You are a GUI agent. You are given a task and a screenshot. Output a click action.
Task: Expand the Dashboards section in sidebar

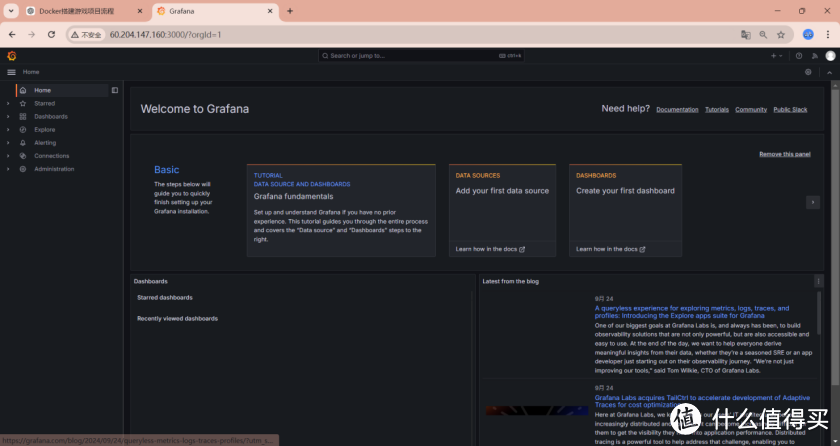click(x=8, y=116)
